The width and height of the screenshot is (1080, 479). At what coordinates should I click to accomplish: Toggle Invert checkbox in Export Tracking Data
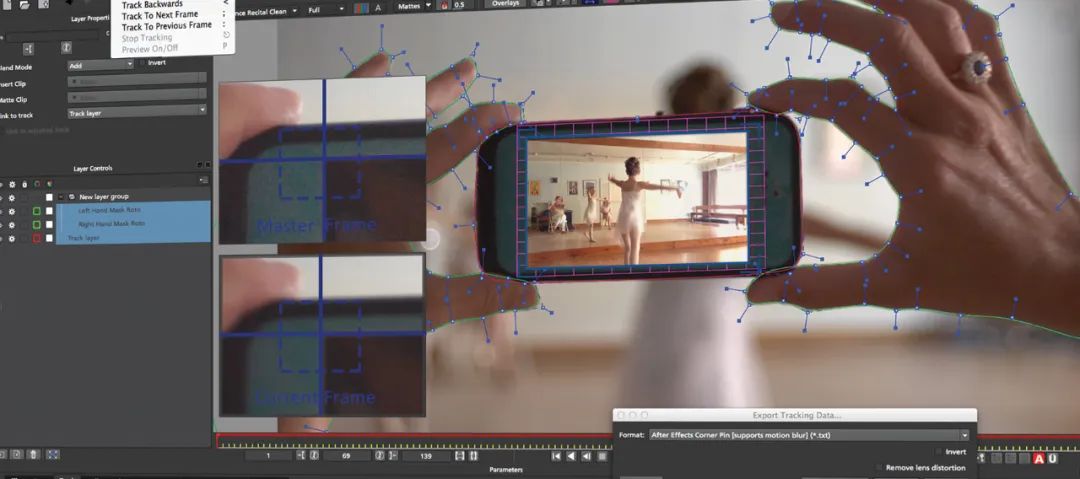939,452
